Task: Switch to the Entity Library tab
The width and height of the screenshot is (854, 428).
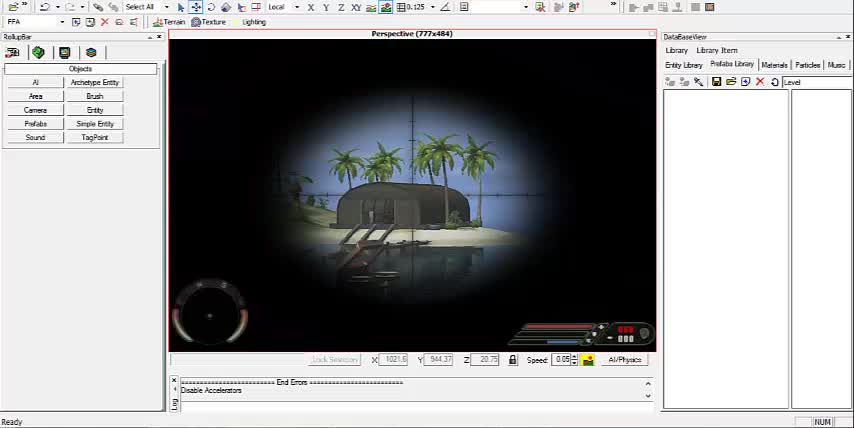Action: (x=684, y=65)
